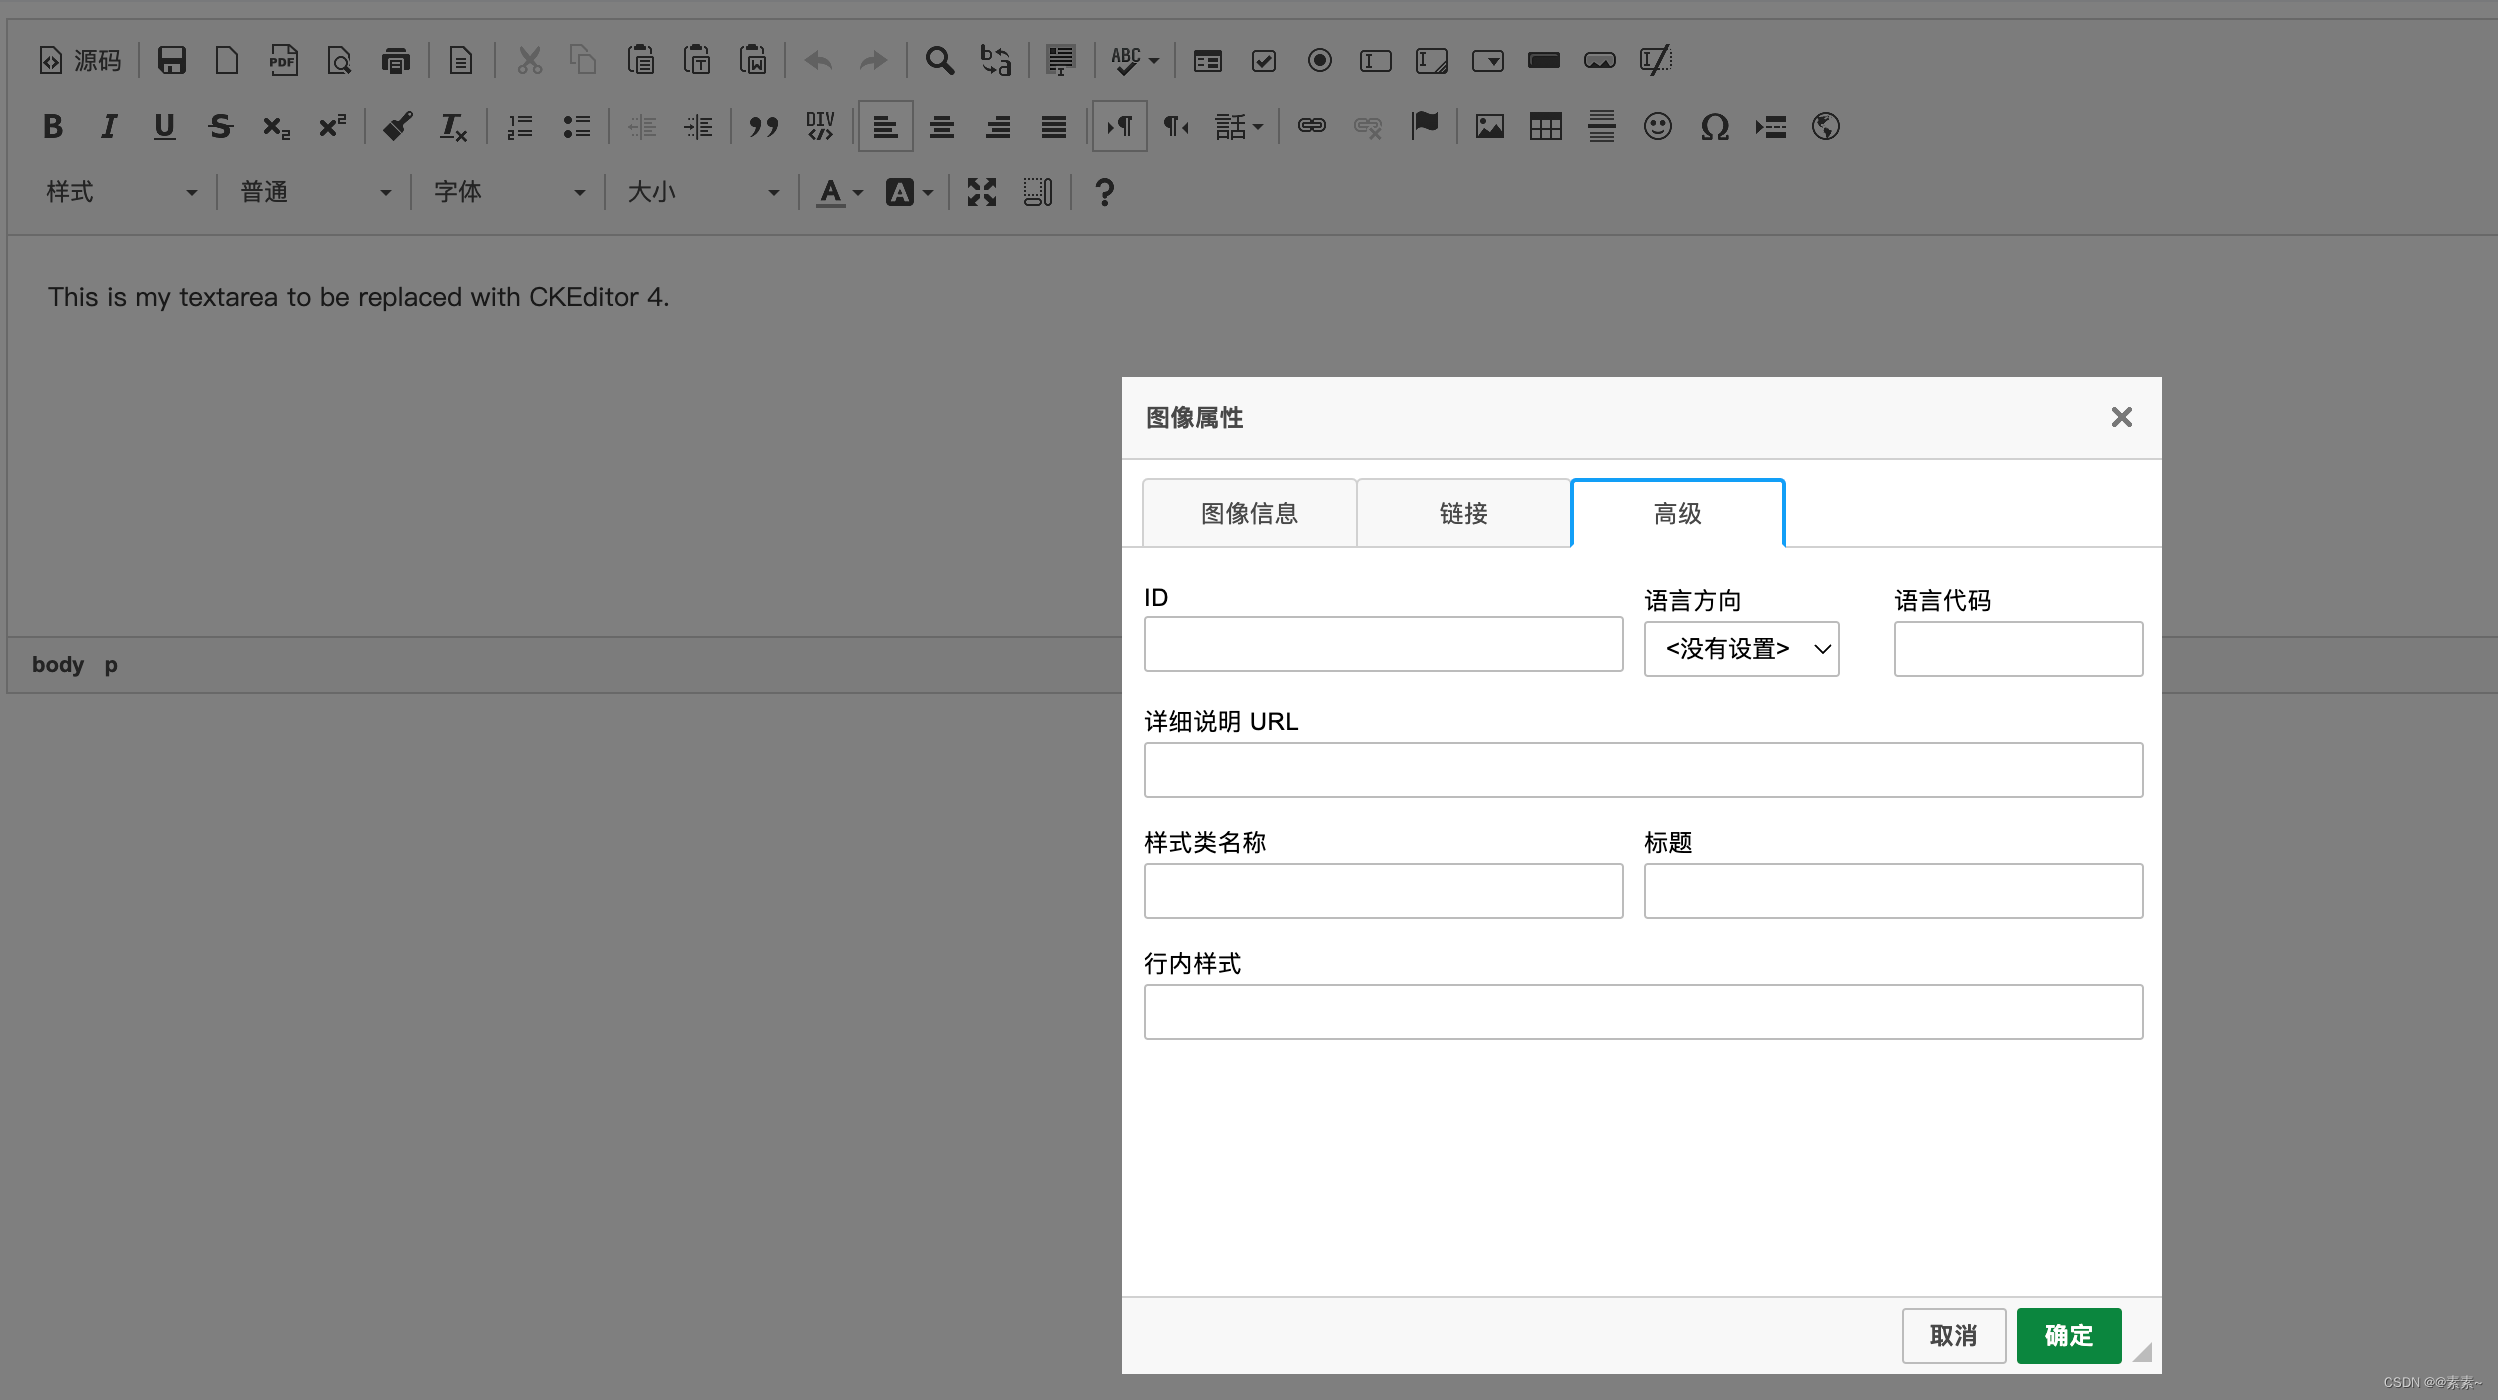Open 语言方向 dropdown
The image size is (2498, 1400).
(1741, 649)
